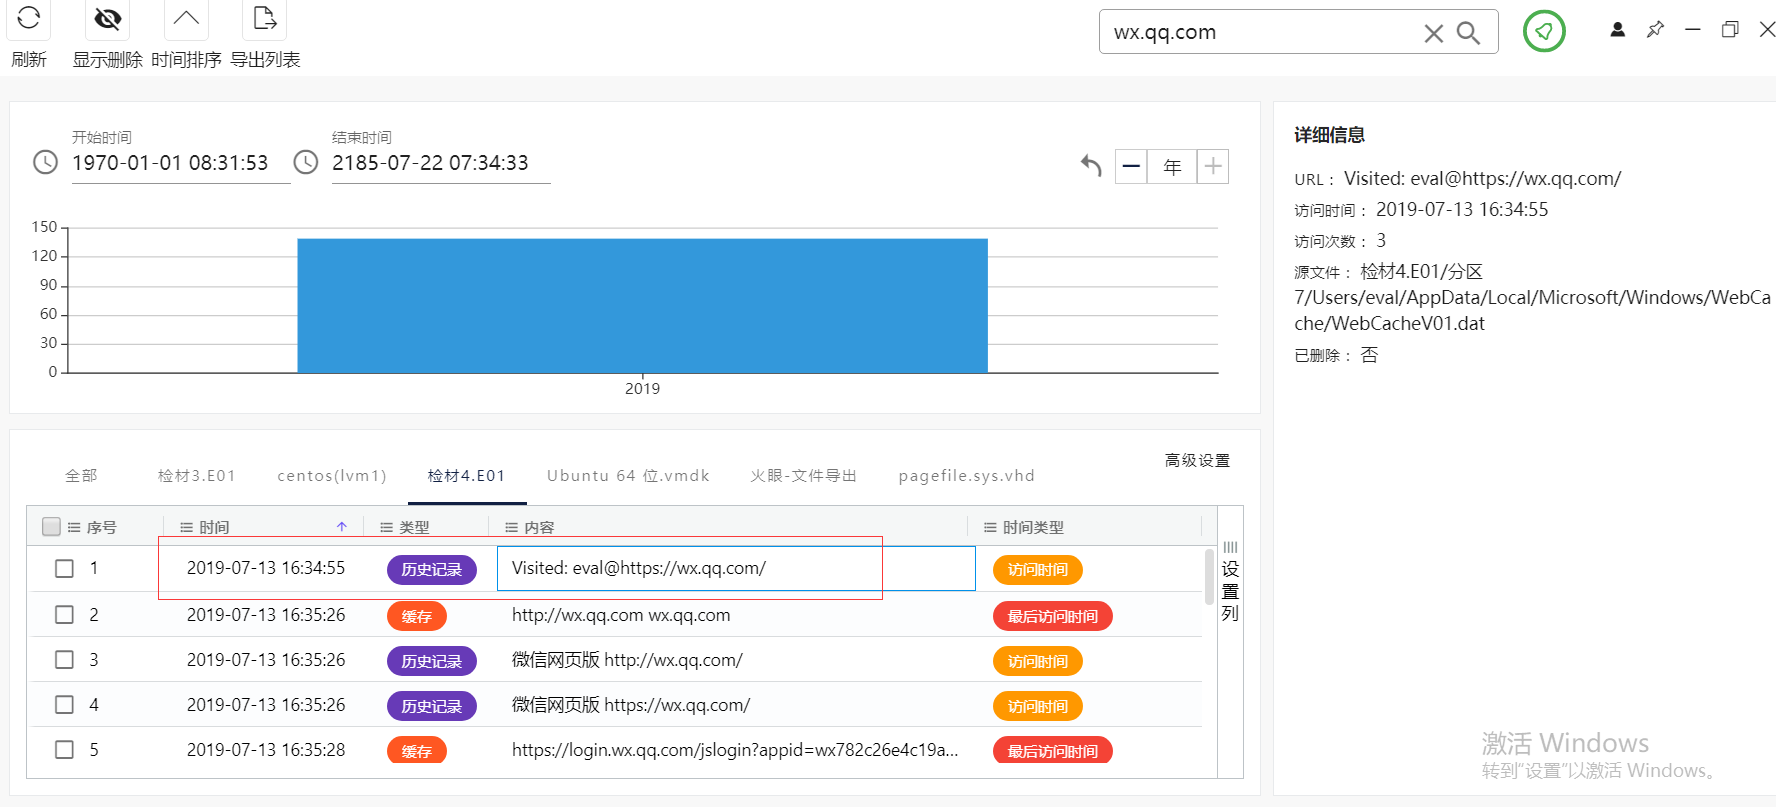This screenshot has width=1776, height=807.
Task: Check the checkbox for row 4
Action: [x=64, y=704]
